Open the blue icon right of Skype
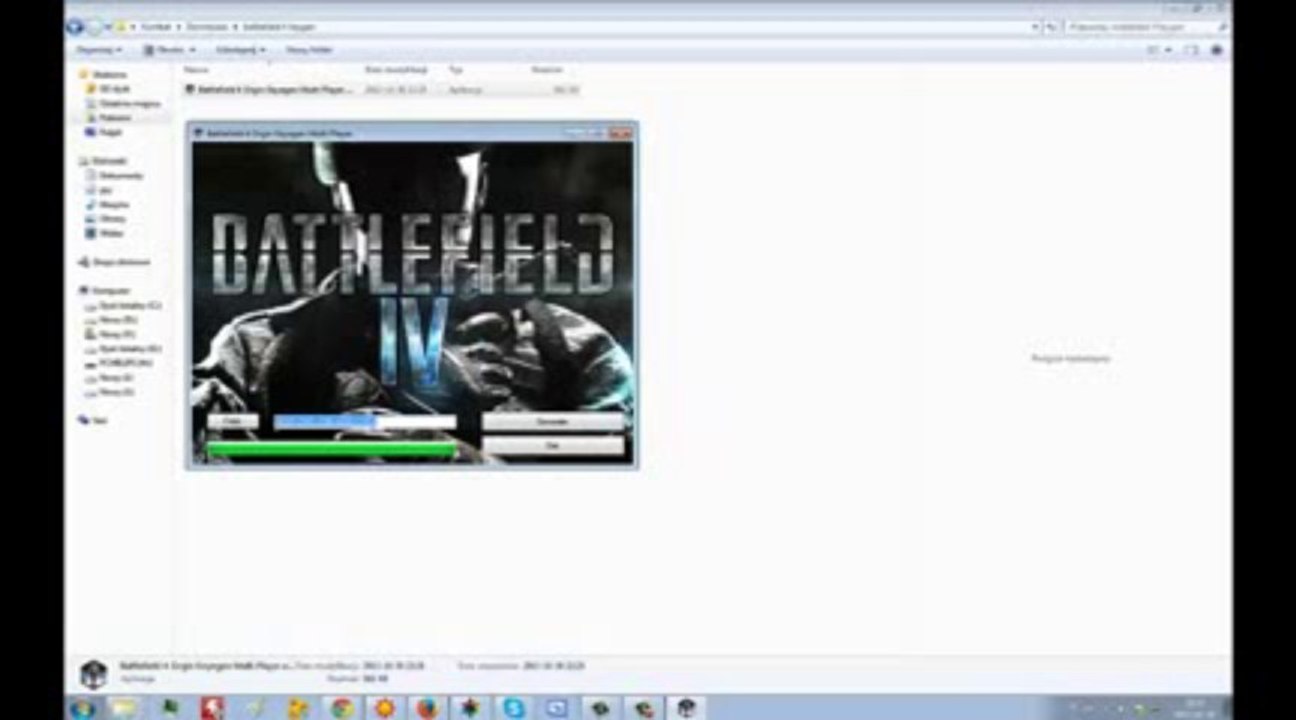 click(557, 708)
